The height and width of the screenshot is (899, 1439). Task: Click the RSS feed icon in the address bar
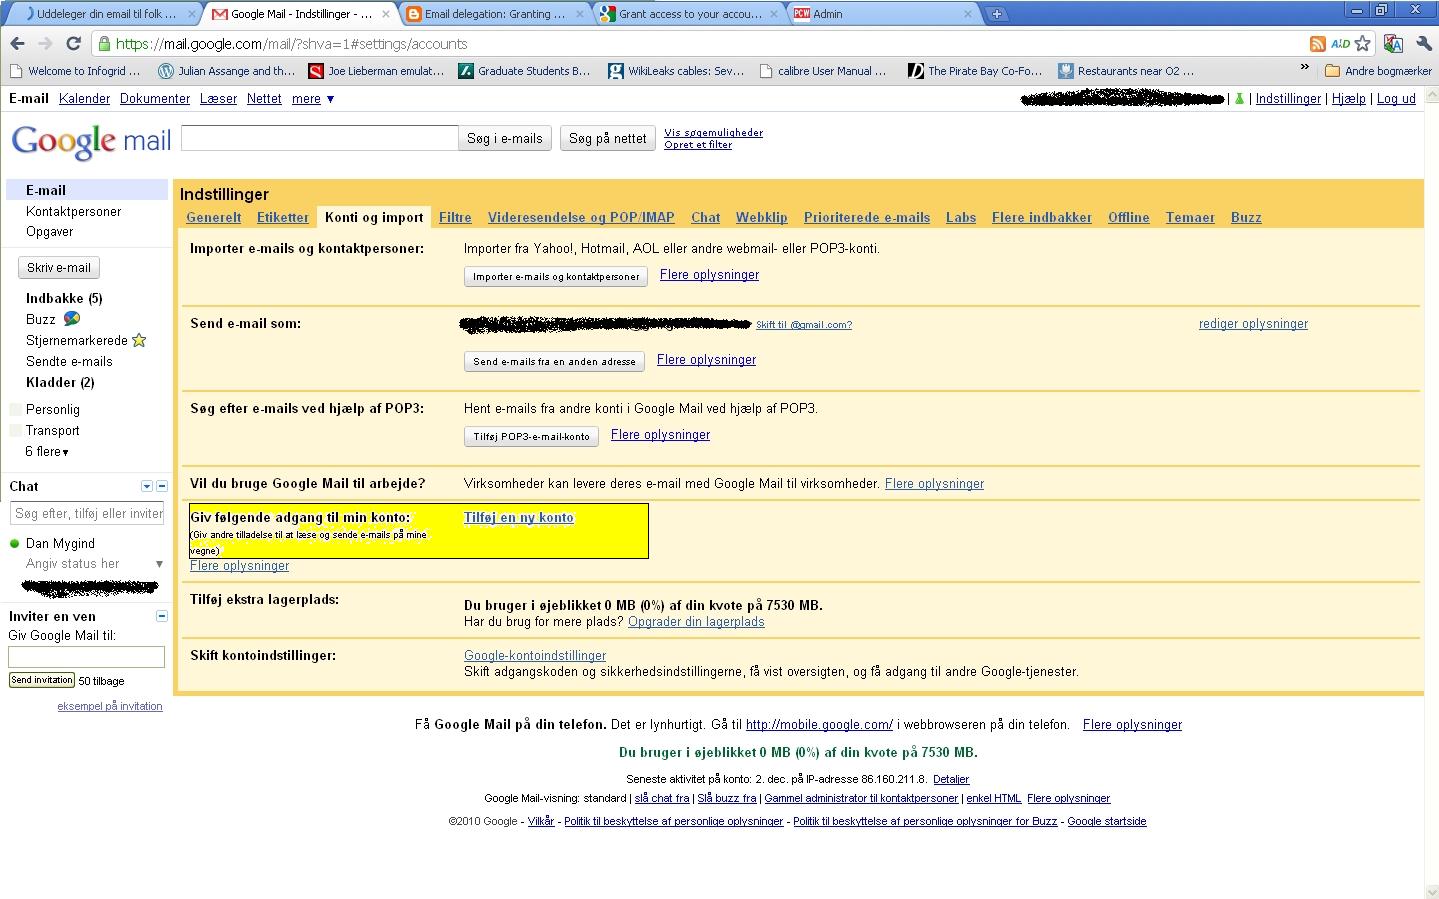pyautogui.click(x=1318, y=44)
